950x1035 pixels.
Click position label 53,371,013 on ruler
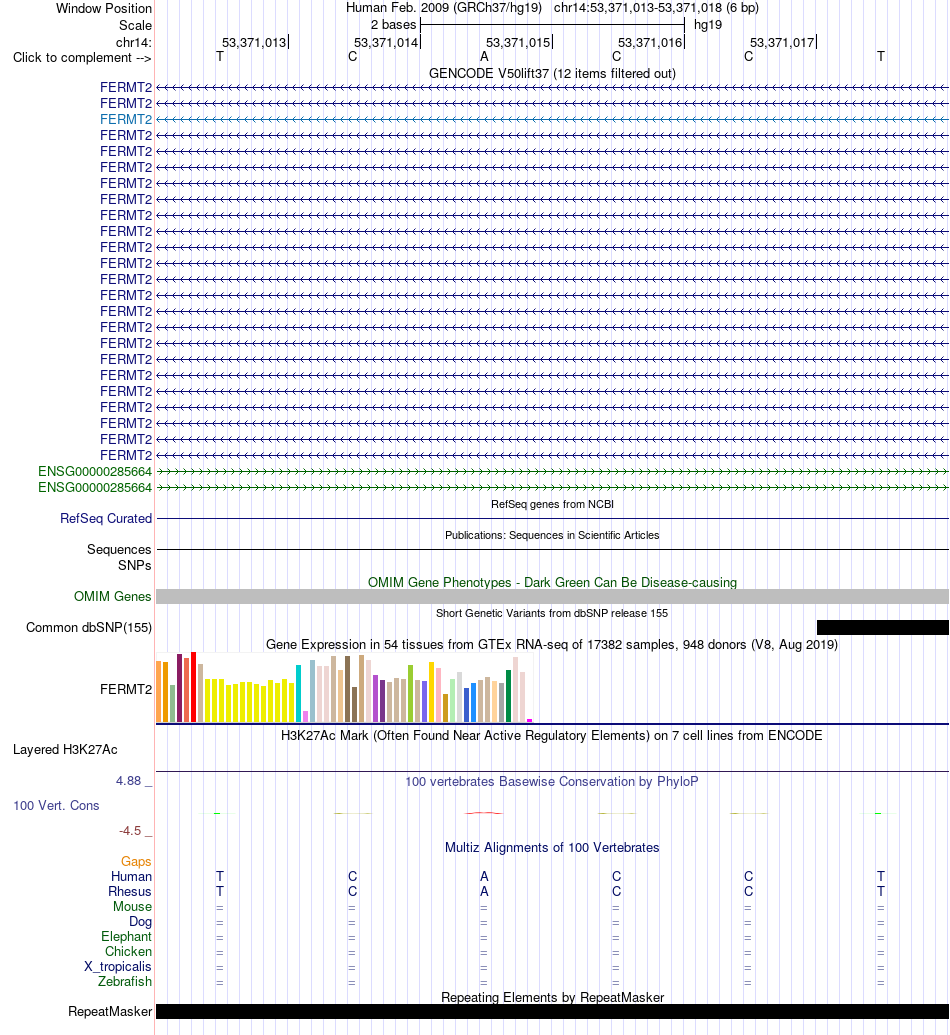[254, 43]
